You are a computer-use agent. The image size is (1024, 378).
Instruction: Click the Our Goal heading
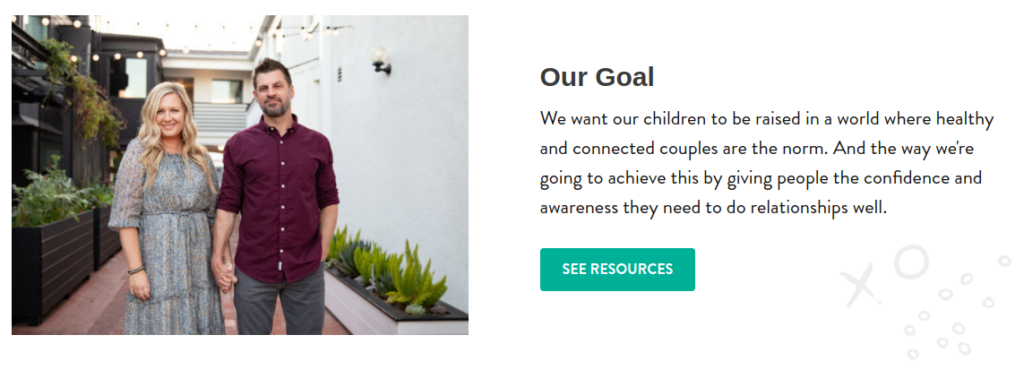(597, 77)
